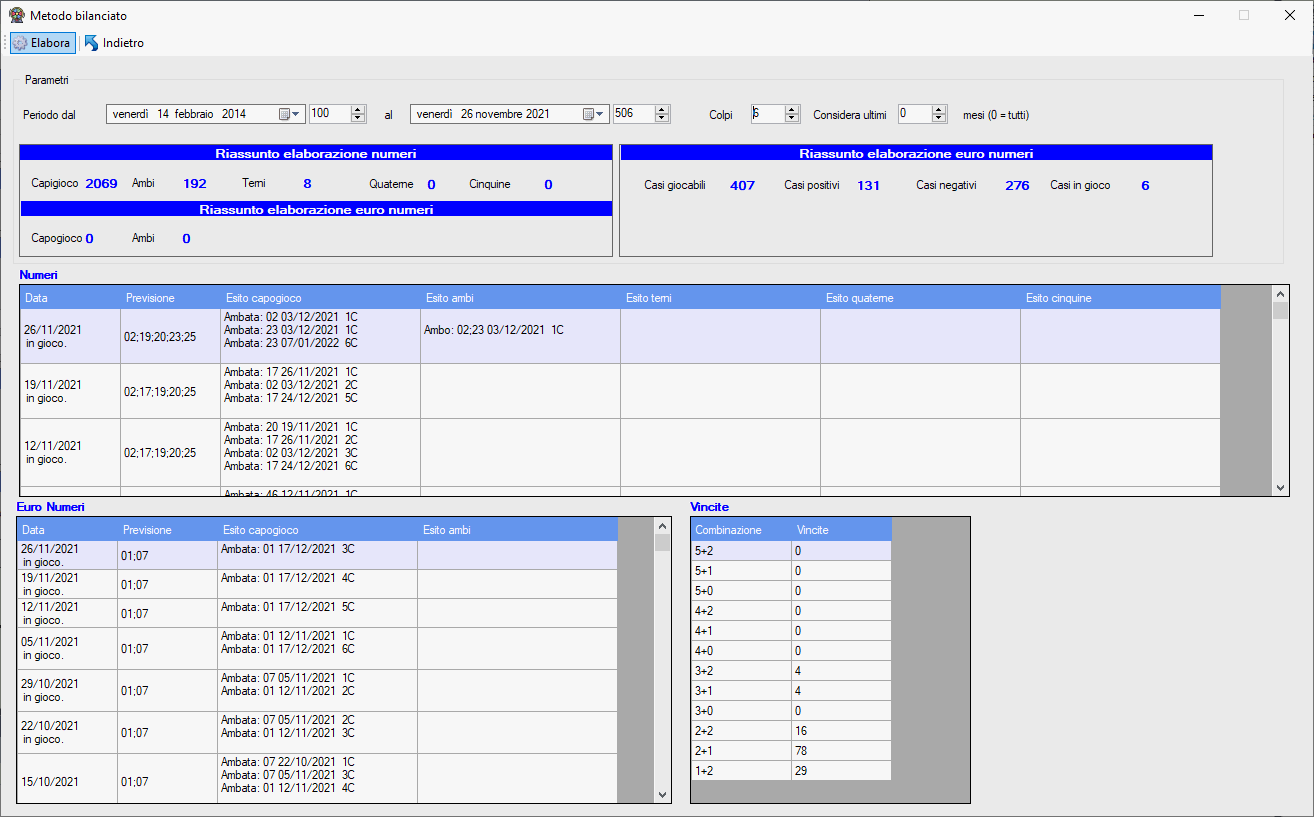The image size is (1314, 817).
Task: Click the 2+1 winnings value 78
Action: point(841,751)
